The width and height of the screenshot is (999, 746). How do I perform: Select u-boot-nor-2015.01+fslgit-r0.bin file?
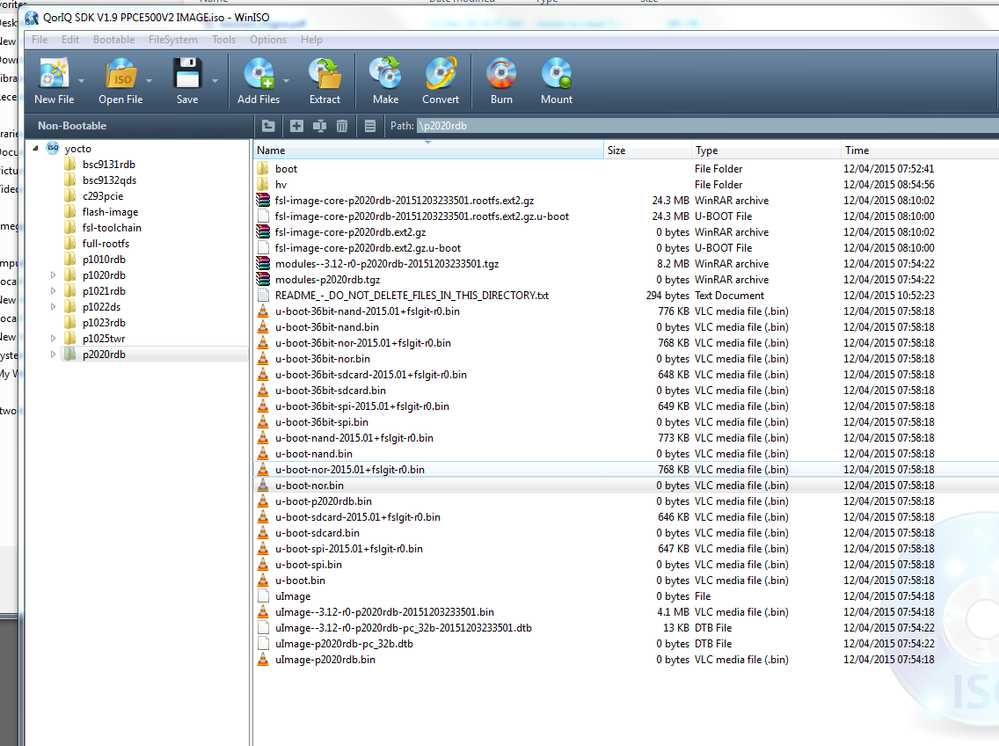(x=350, y=470)
